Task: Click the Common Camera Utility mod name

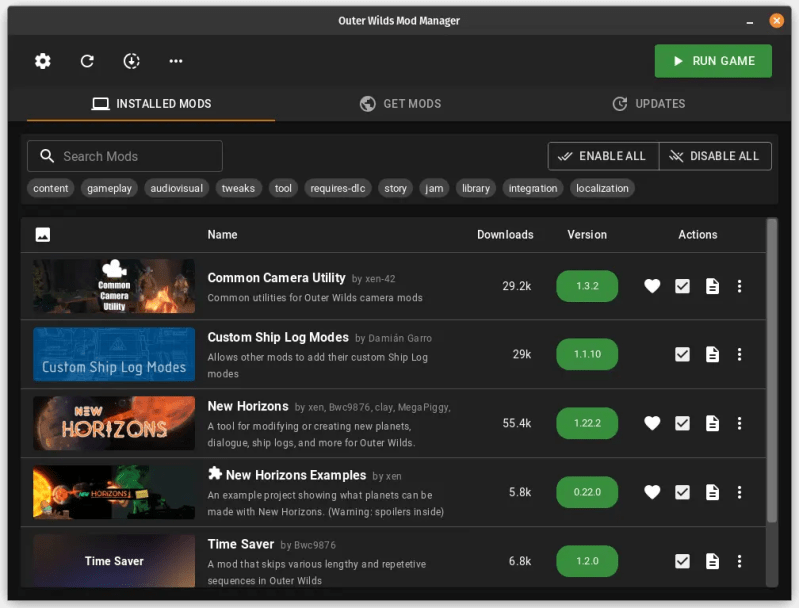Action: (x=276, y=278)
